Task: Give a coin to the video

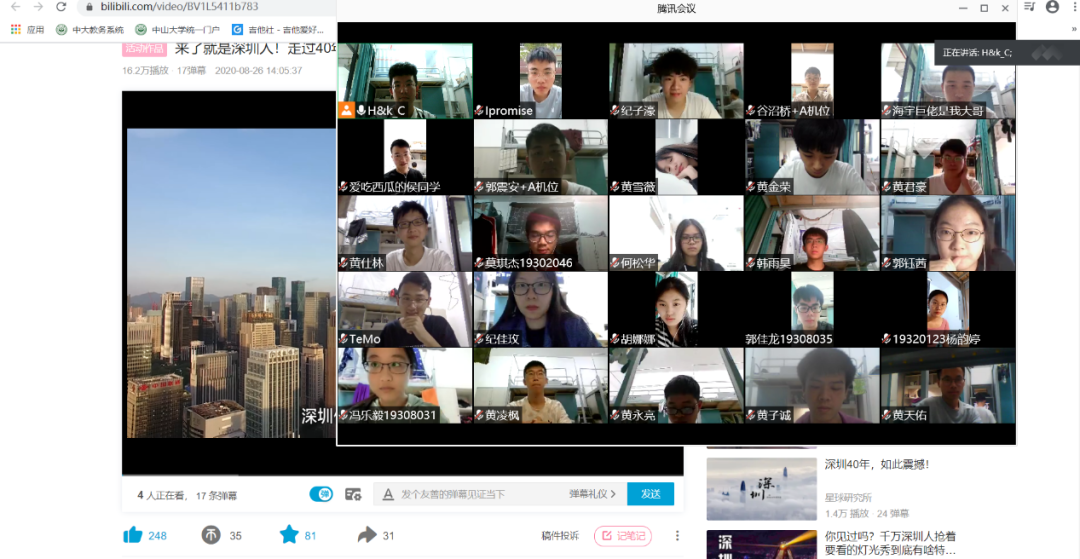Action: 211,535
